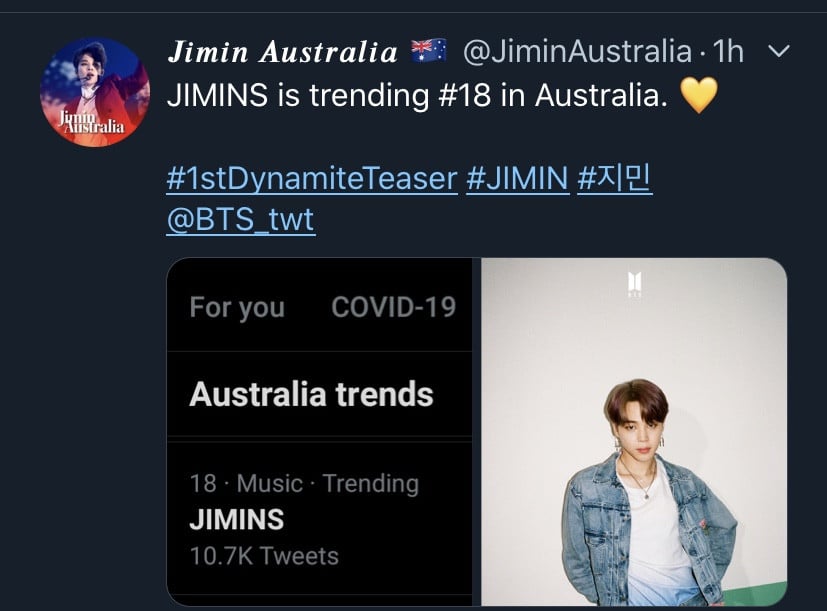827x611 pixels.
Task: Open the tweet options chevron dropdown
Action: pos(778,51)
